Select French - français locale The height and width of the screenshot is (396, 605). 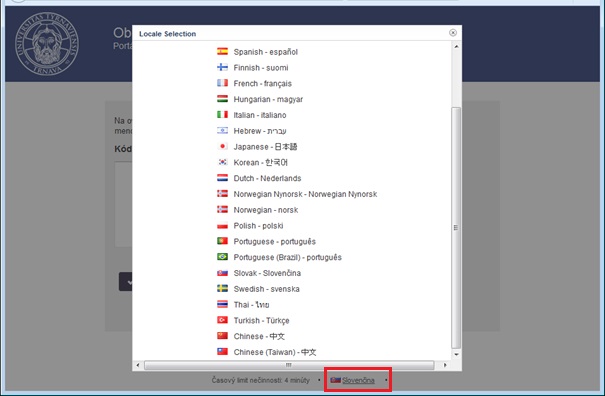(262, 83)
